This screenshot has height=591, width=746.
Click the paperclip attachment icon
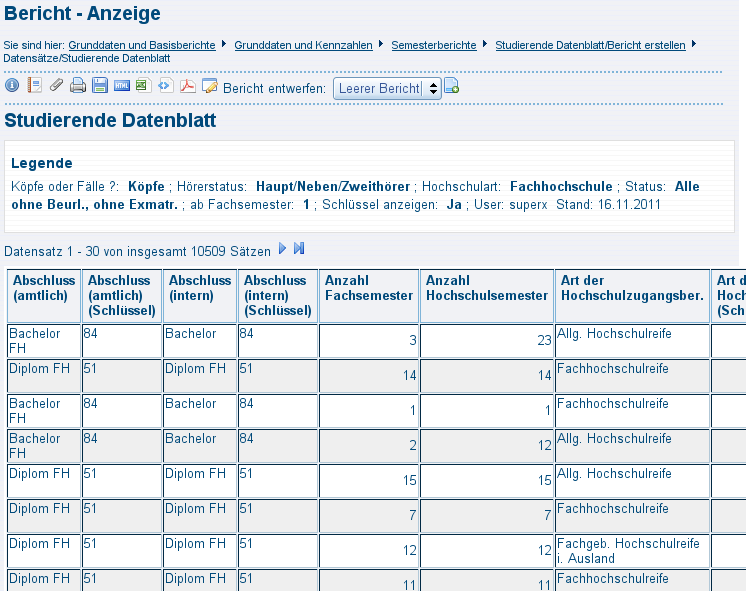tap(56, 86)
